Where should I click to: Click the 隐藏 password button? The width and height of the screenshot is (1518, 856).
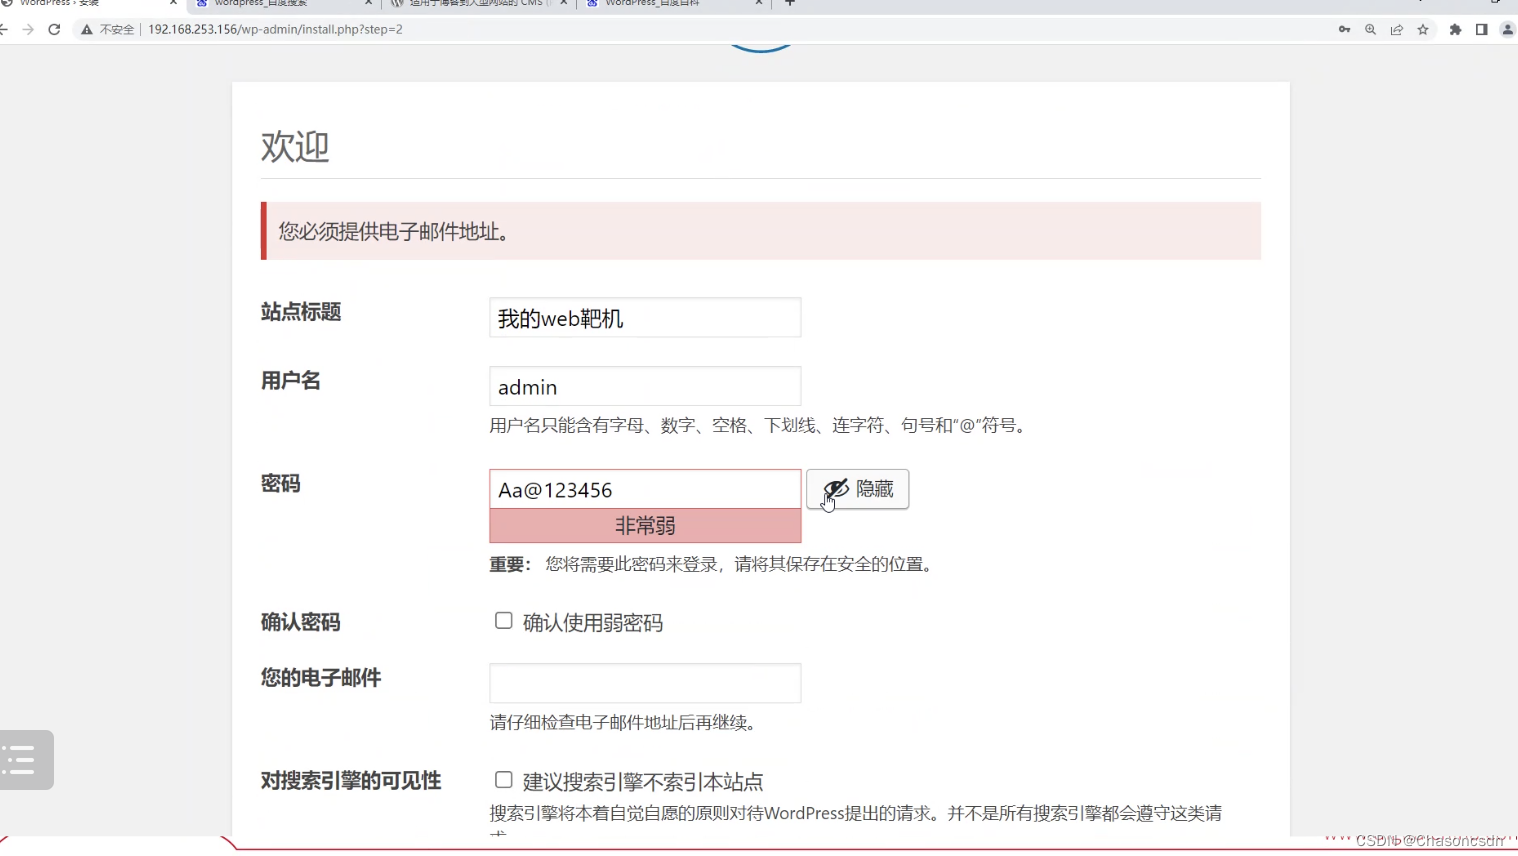pos(858,489)
